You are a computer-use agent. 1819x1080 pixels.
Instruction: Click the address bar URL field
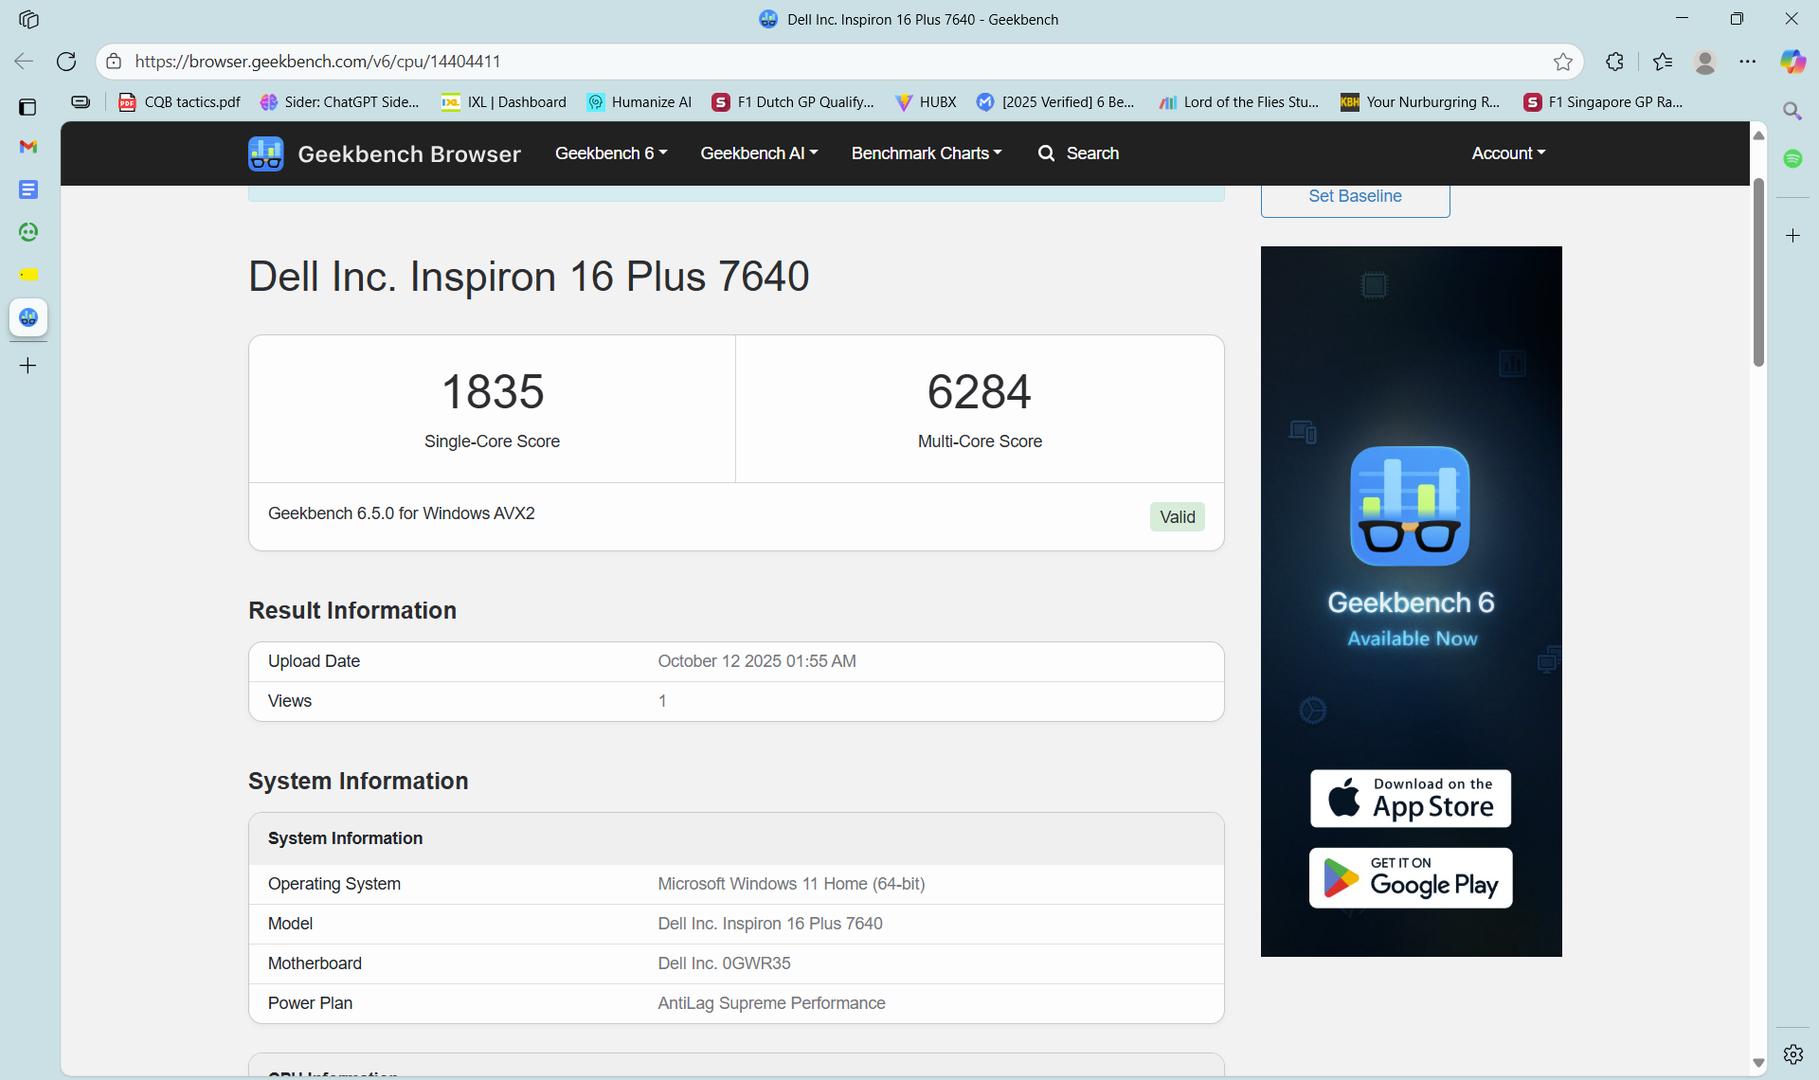[800, 62]
